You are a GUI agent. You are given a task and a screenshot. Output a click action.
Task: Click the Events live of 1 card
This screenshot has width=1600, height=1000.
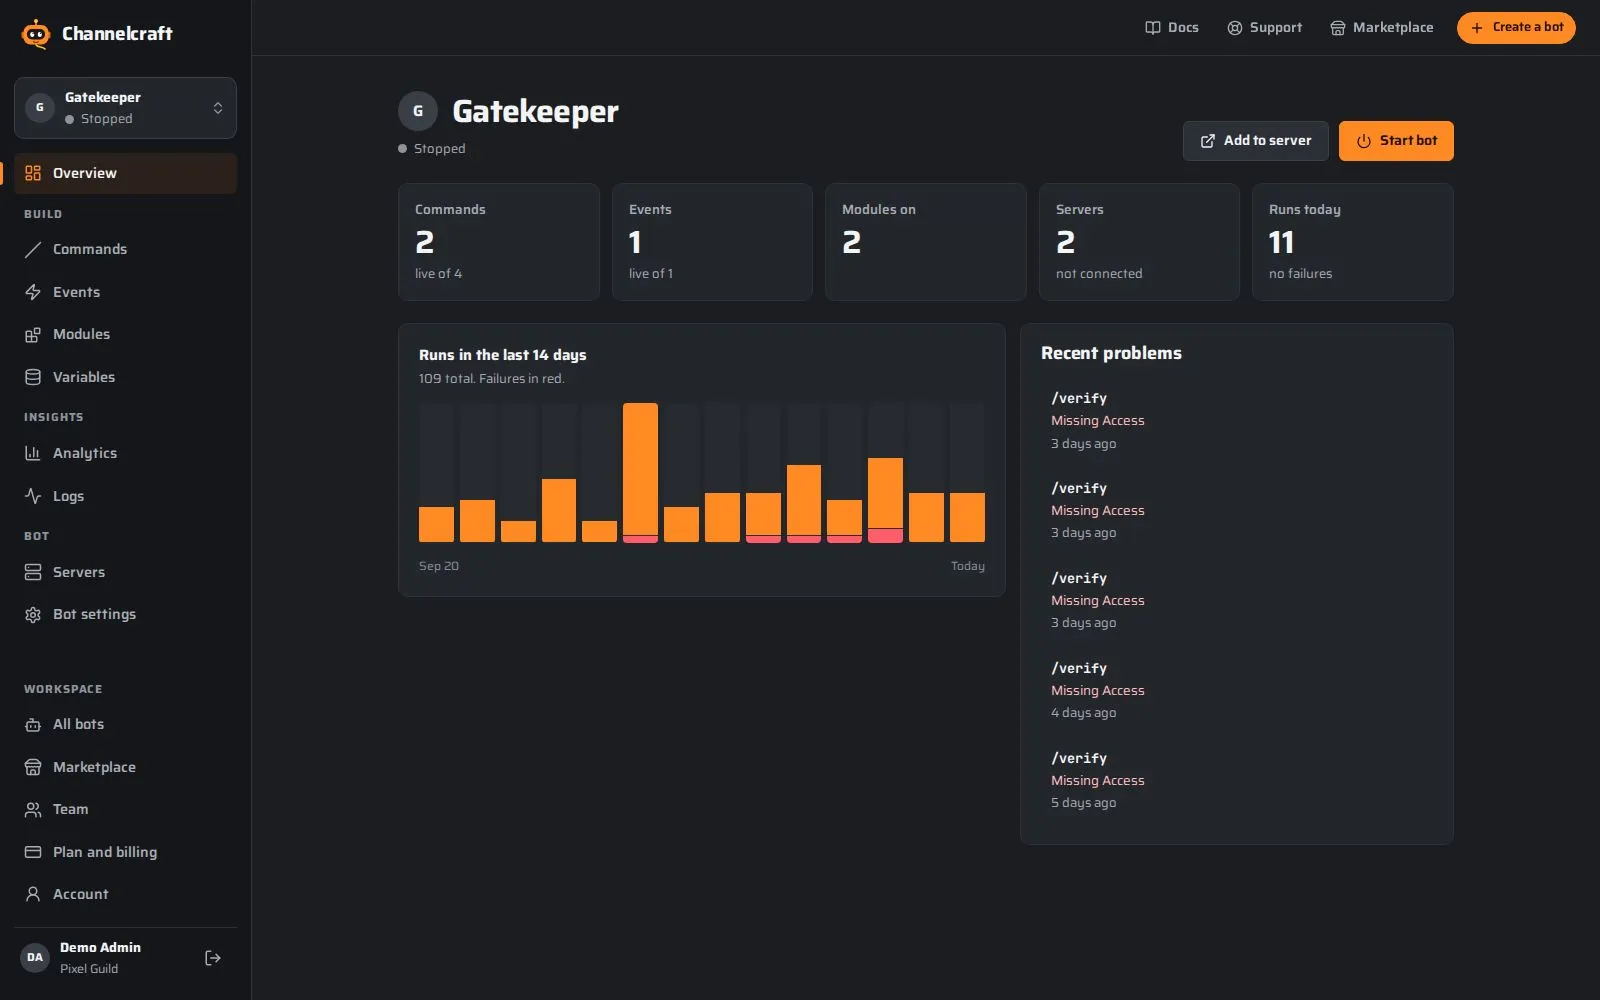712,242
